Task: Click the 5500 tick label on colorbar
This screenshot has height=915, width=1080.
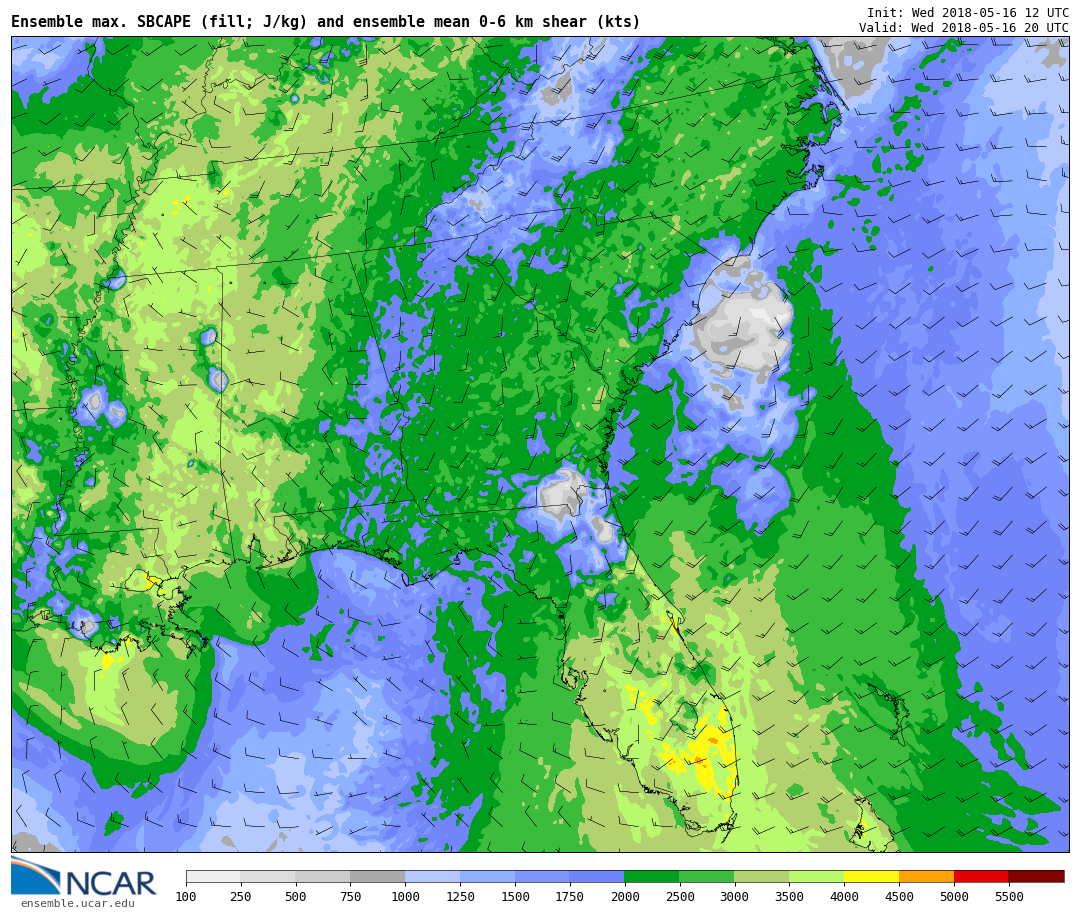Action: tap(1008, 897)
